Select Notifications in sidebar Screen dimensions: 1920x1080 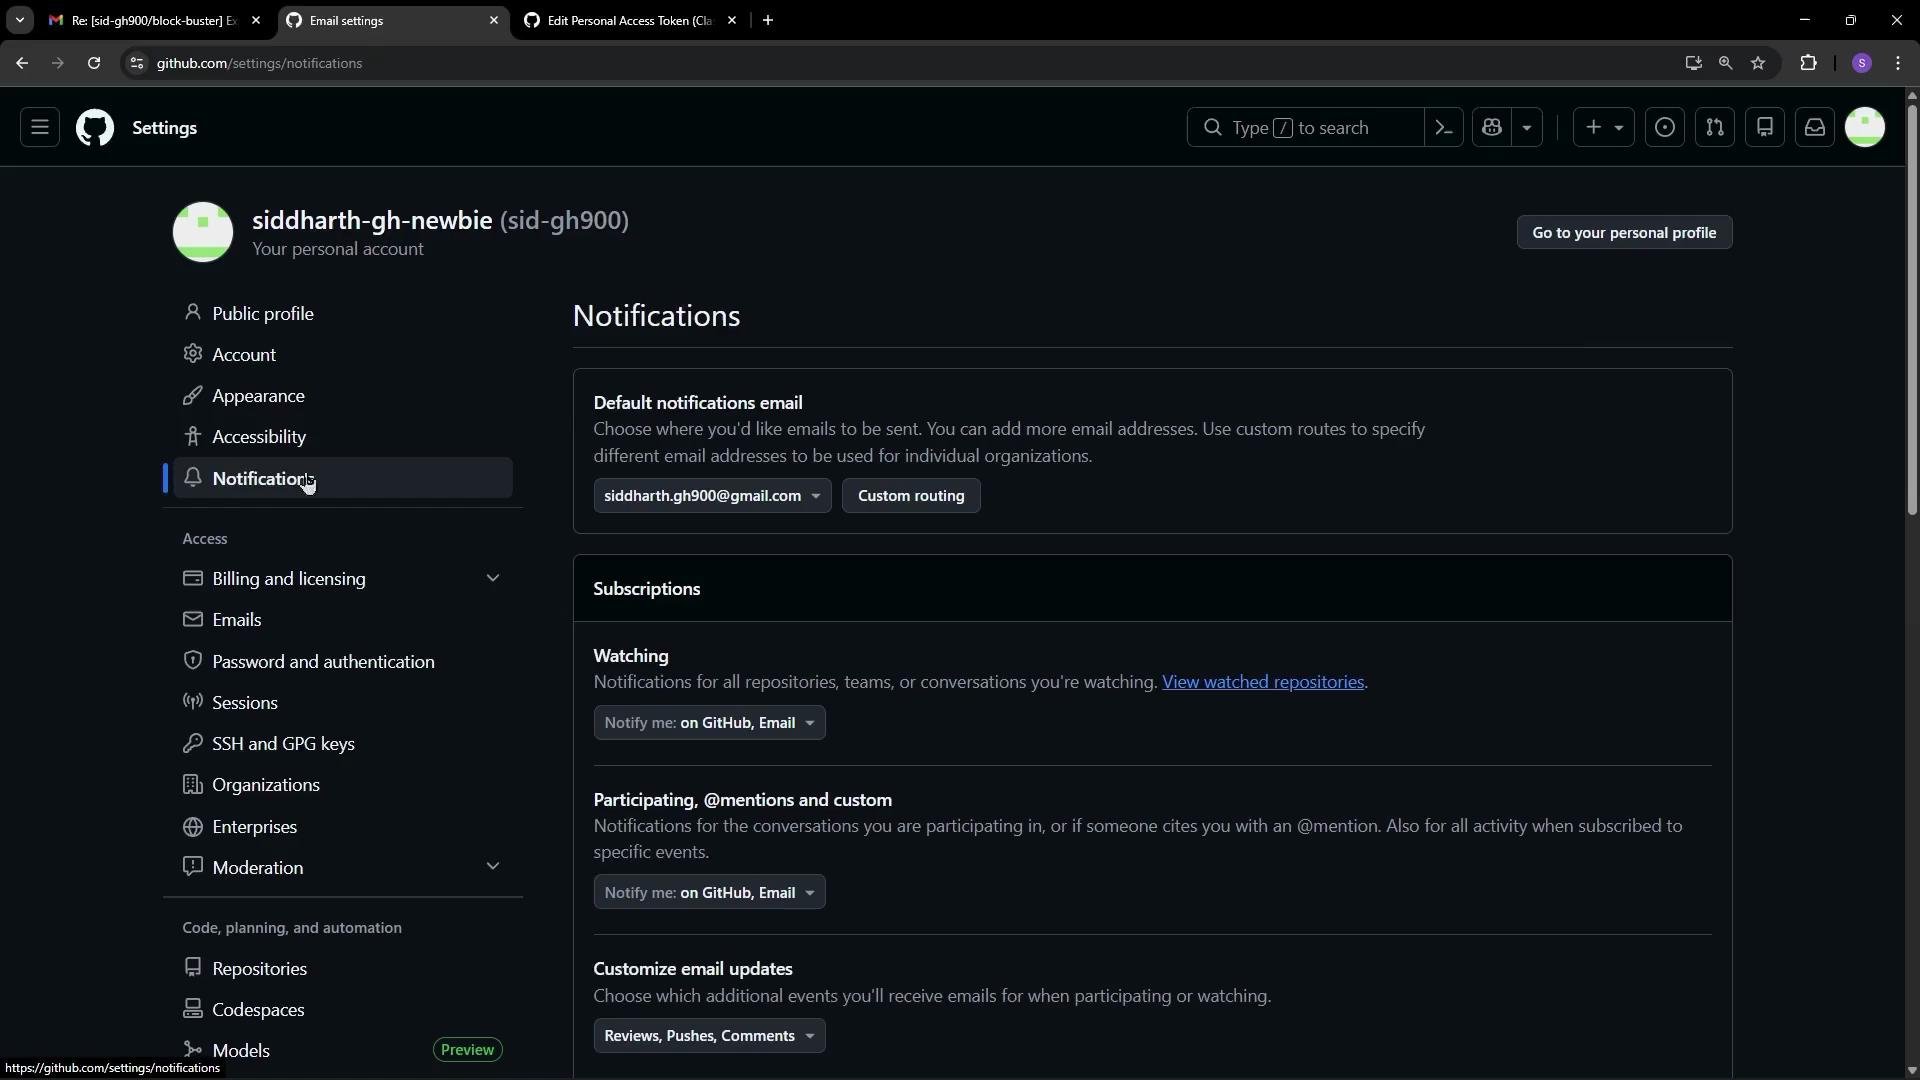click(343, 478)
